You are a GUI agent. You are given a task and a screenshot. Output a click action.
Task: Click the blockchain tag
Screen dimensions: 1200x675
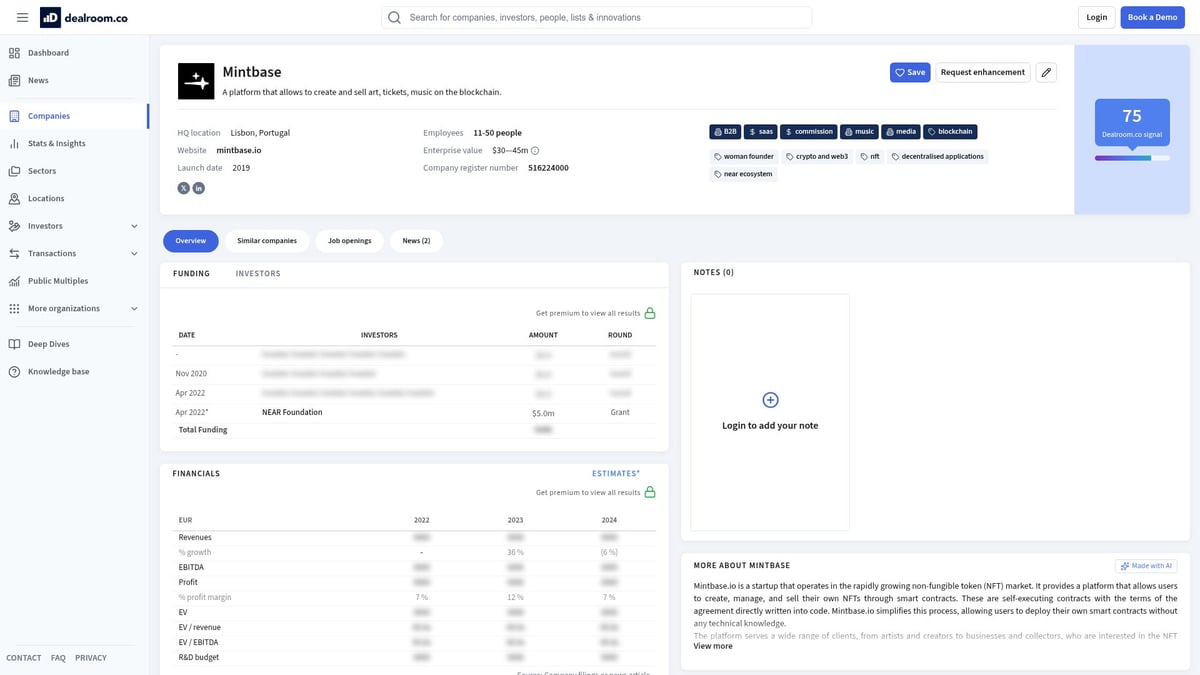click(x=950, y=131)
